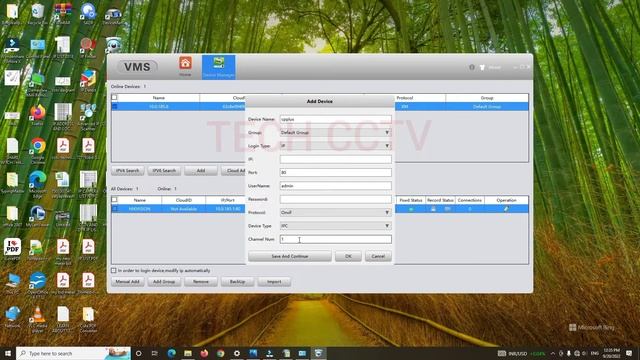This screenshot has width=640, height=360.
Task: Toggle the HIKVISION device row checkbox
Action: tap(114, 209)
